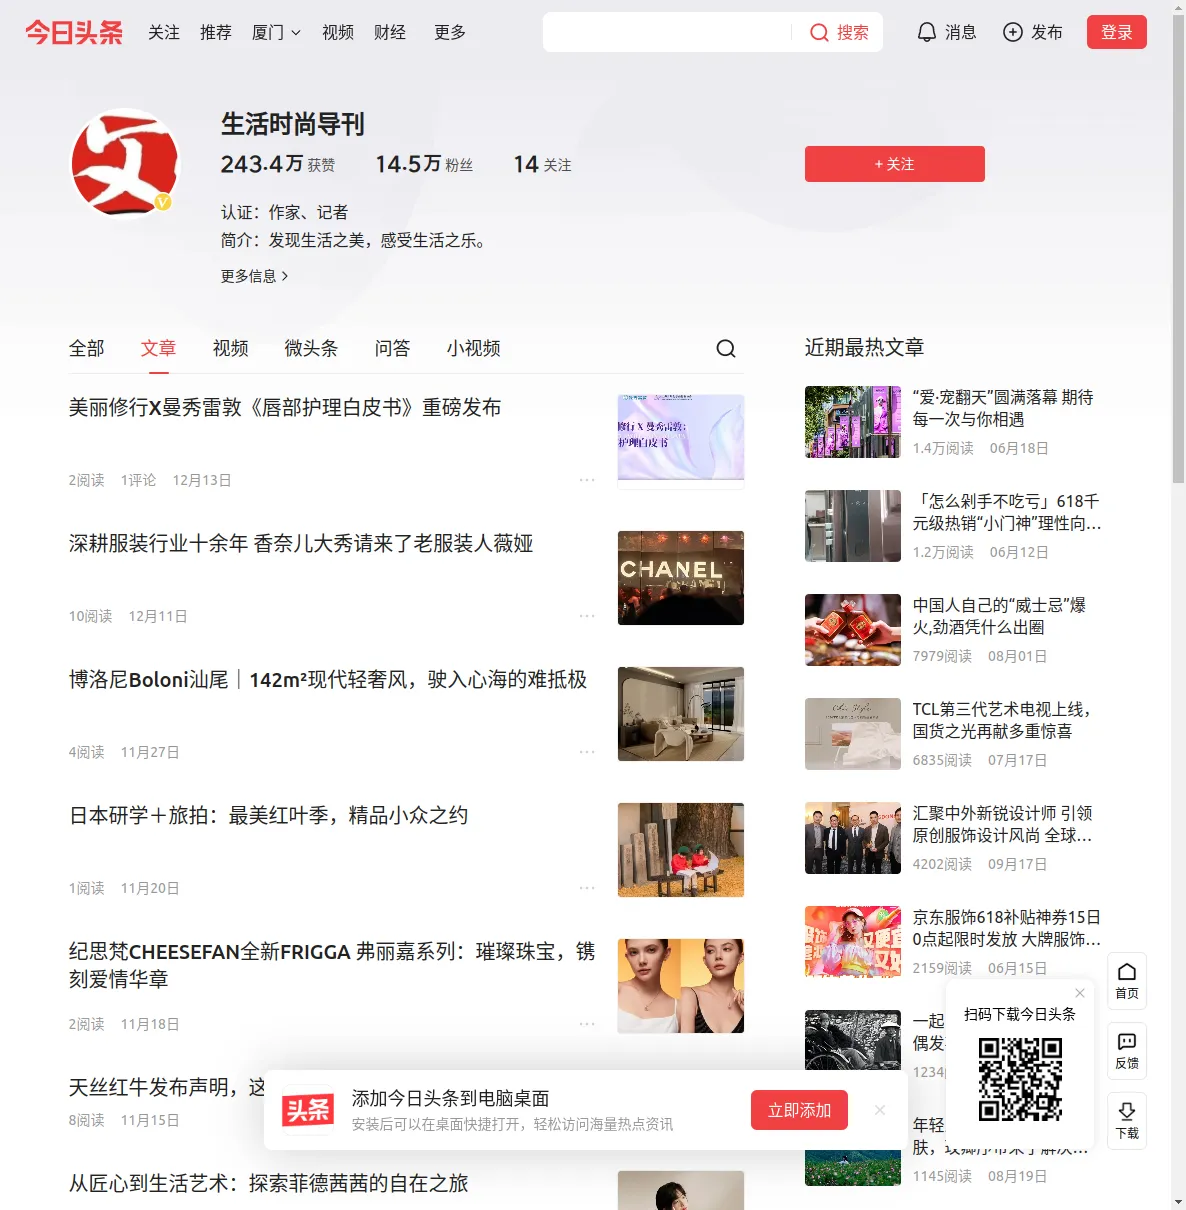Click the search input field
This screenshot has height=1210, width=1186.
click(668, 32)
